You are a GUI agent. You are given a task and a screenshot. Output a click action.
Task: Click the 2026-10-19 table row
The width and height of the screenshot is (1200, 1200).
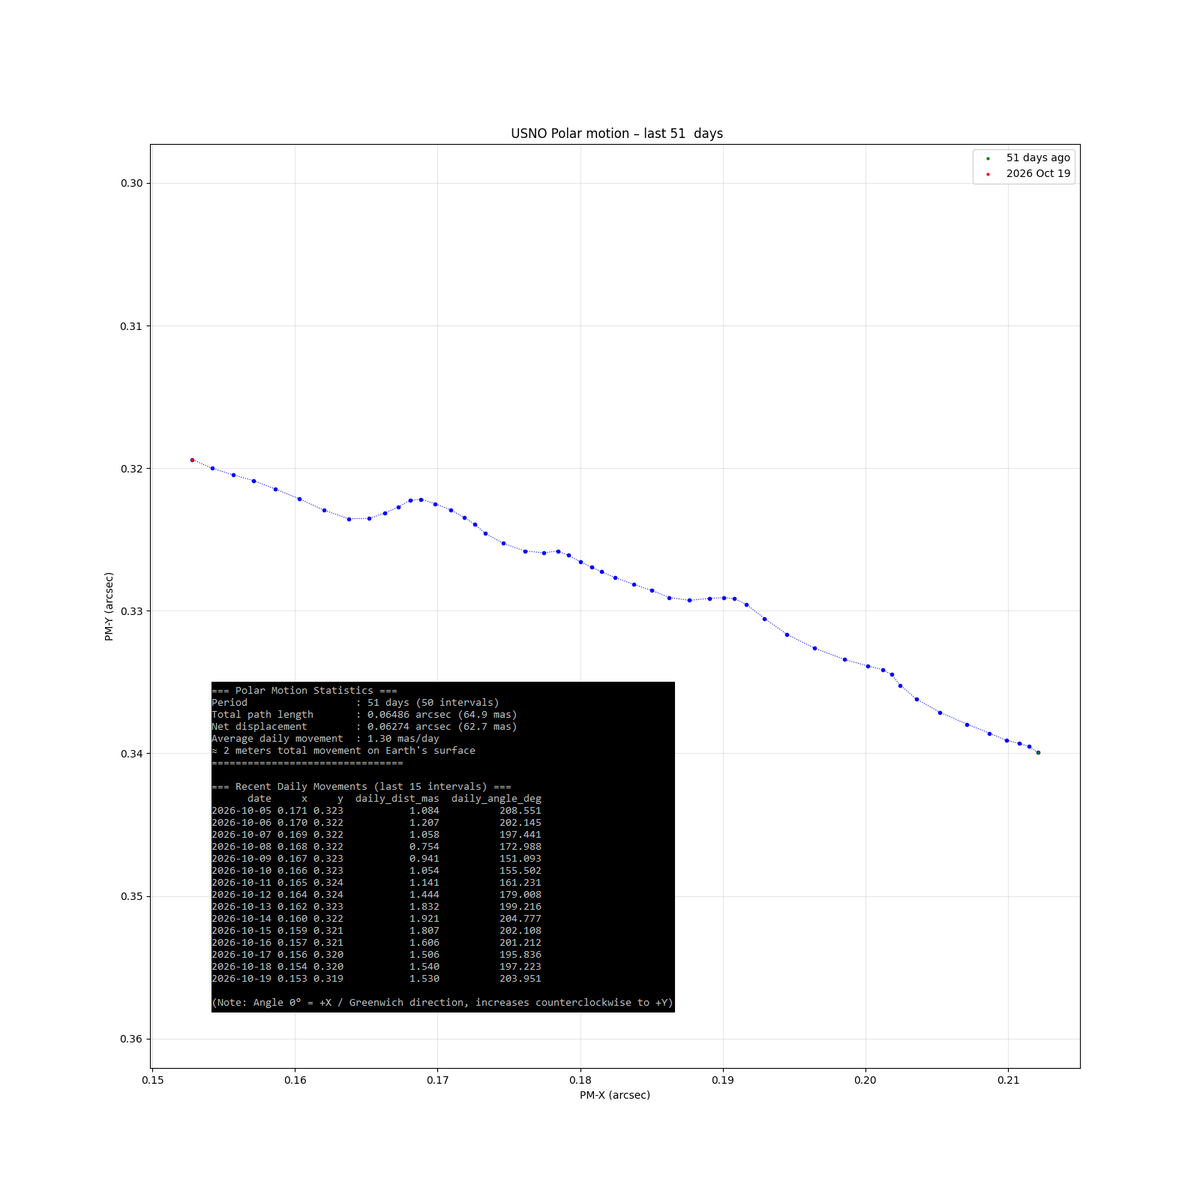coord(376,978)
